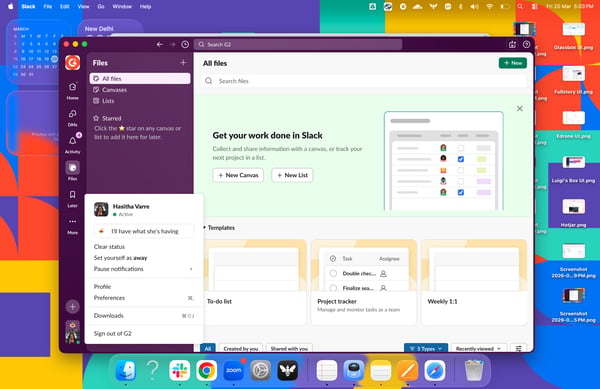Open System Settings from dock
600x389 pixels.
point(261,371)
